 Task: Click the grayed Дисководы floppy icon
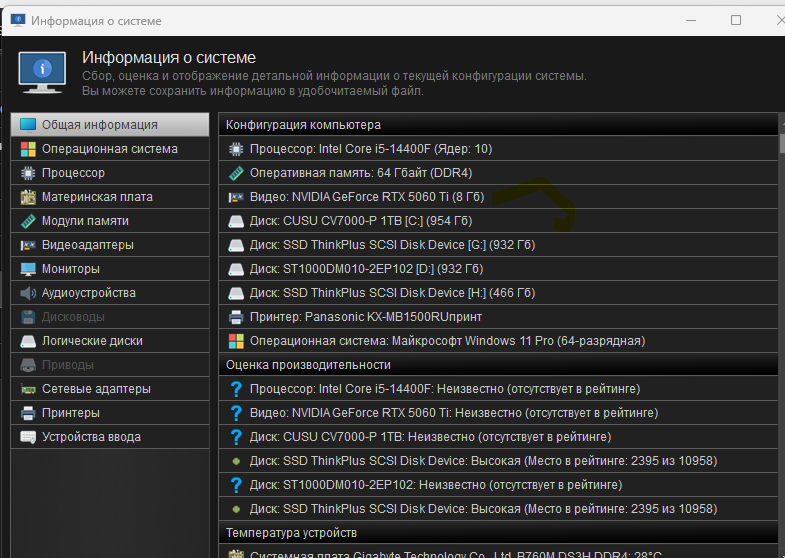(x=28, y=317)
